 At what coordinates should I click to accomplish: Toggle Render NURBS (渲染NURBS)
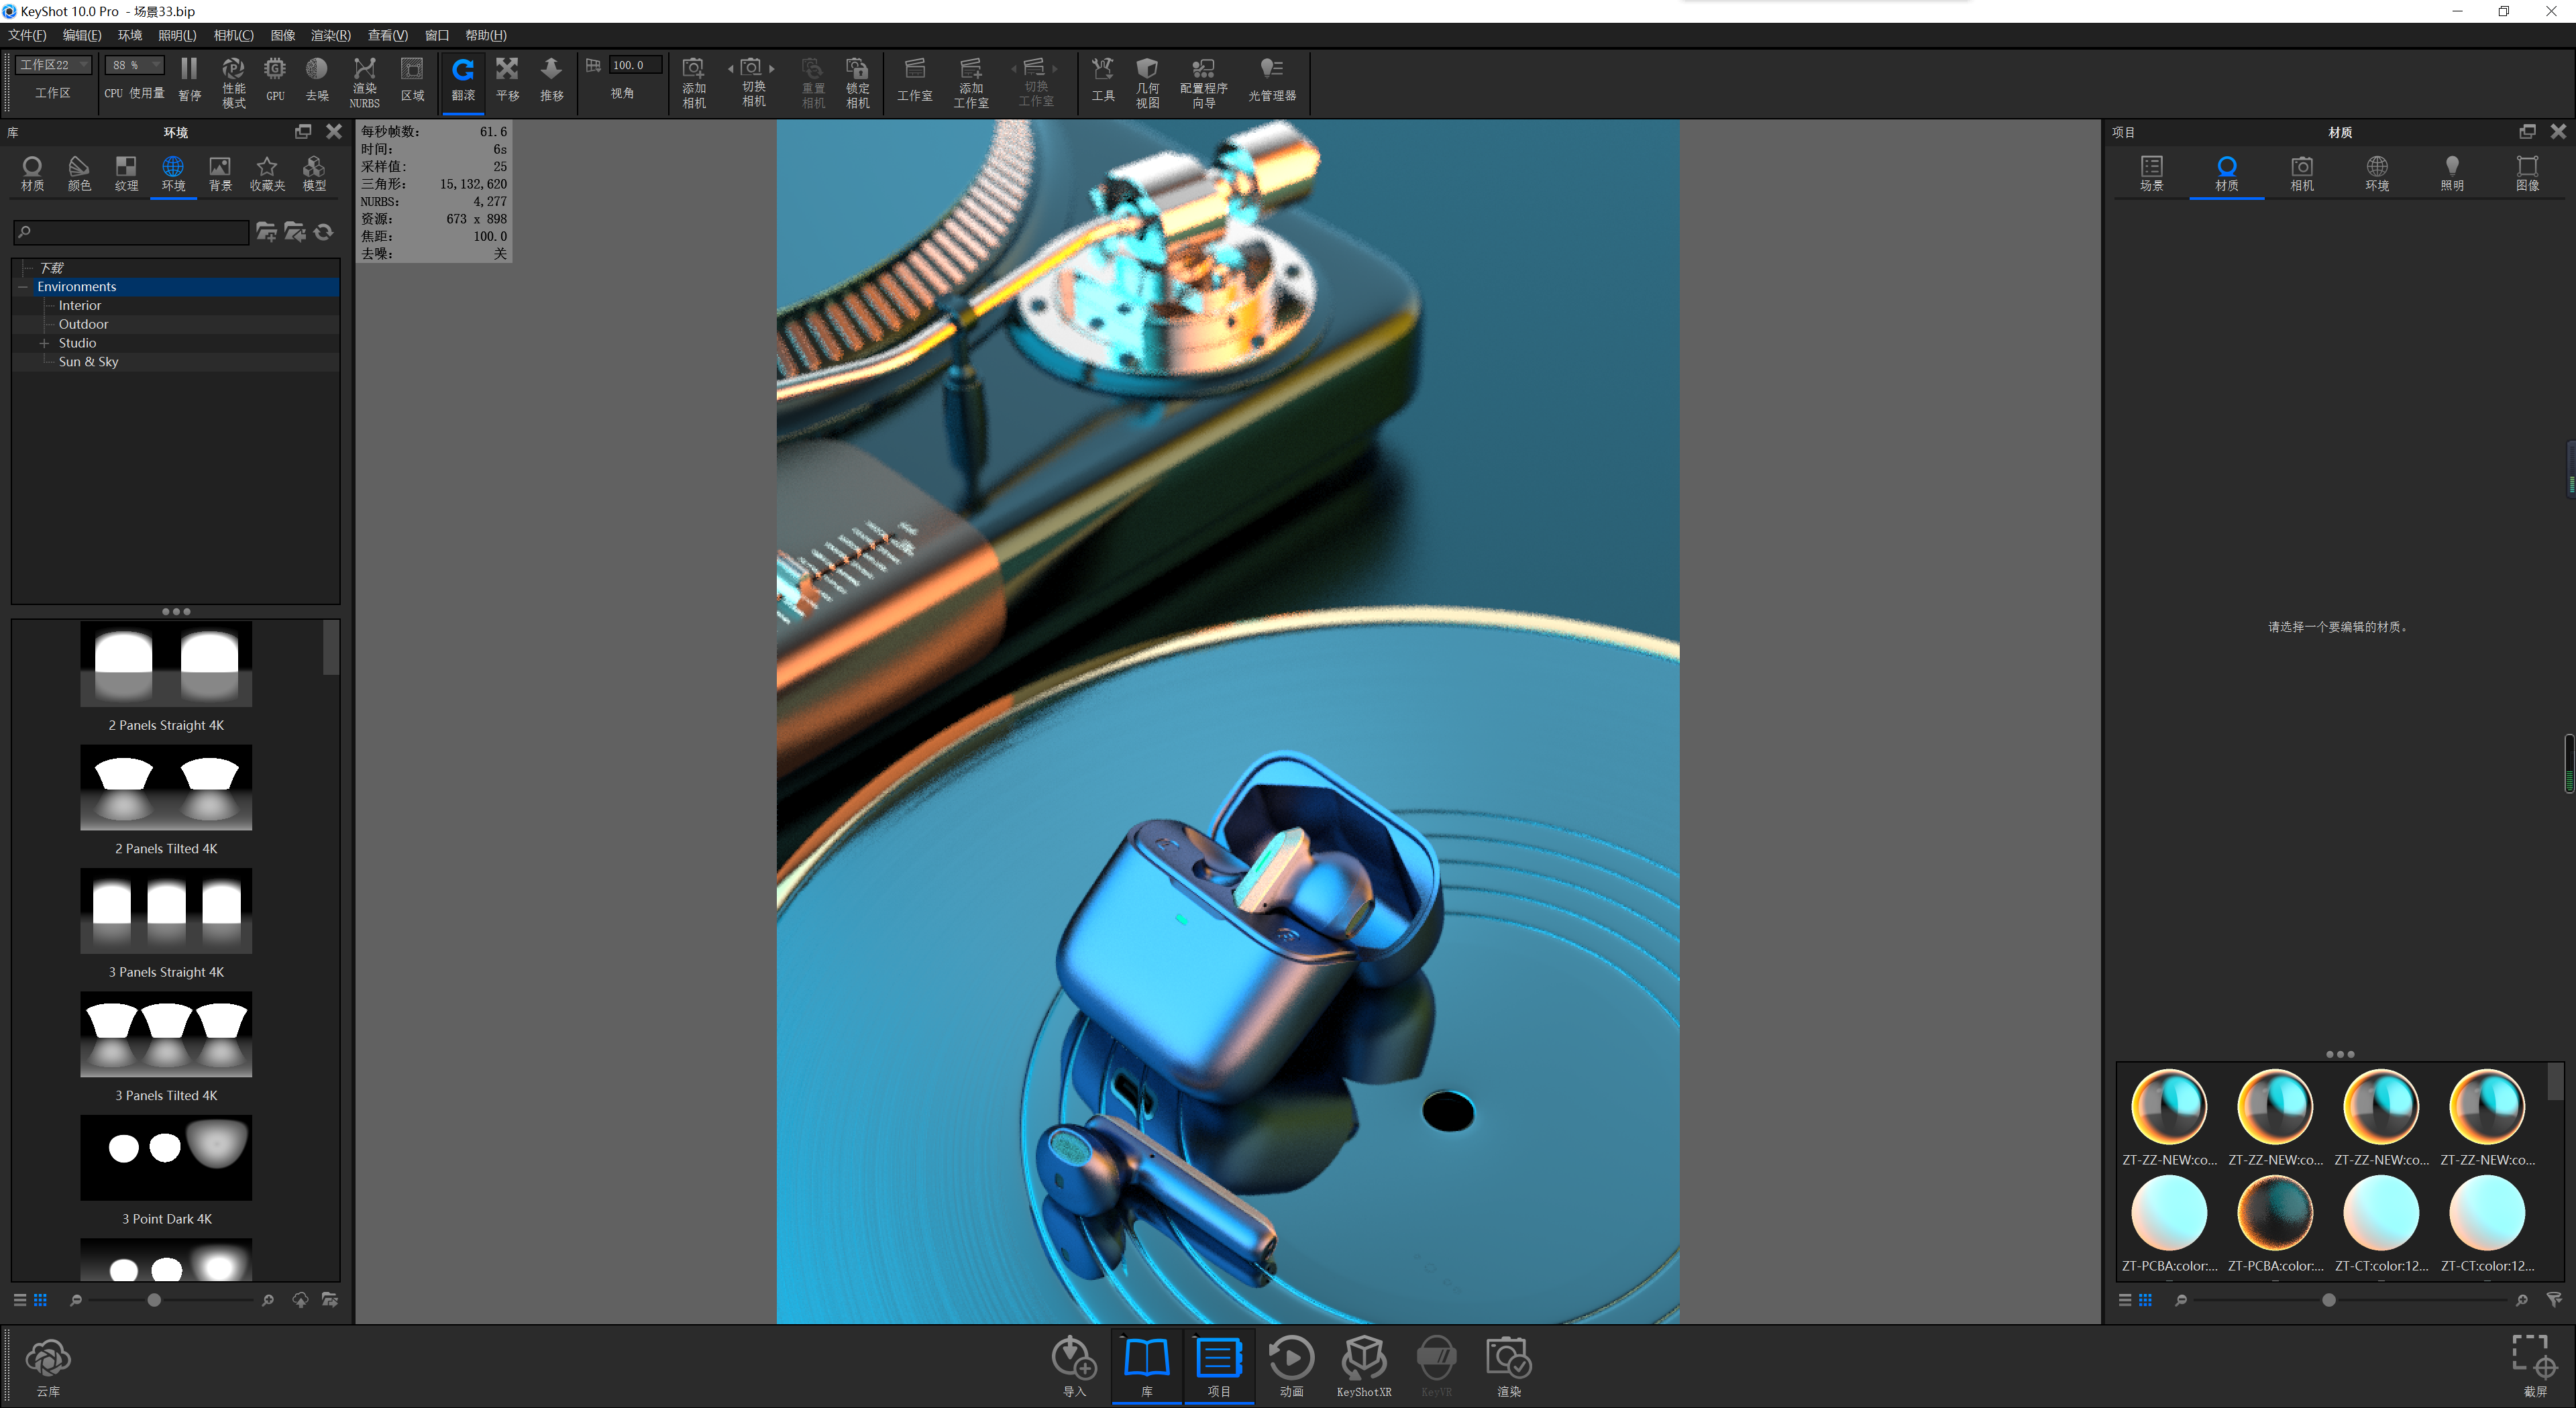364,81
